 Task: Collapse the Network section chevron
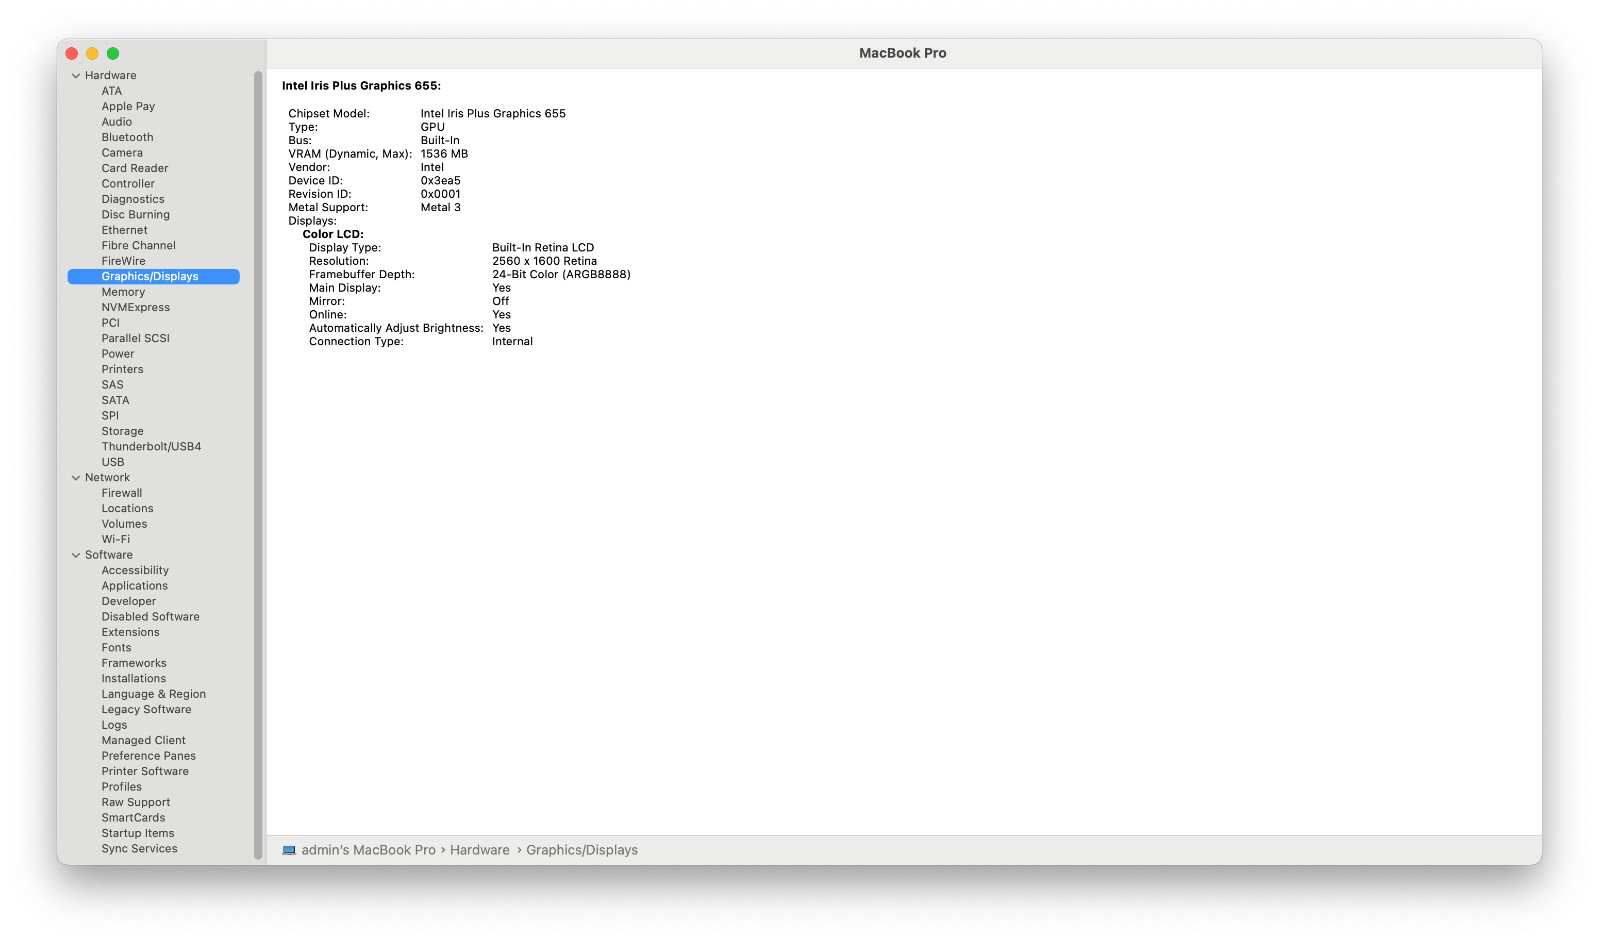coord(76,478)
